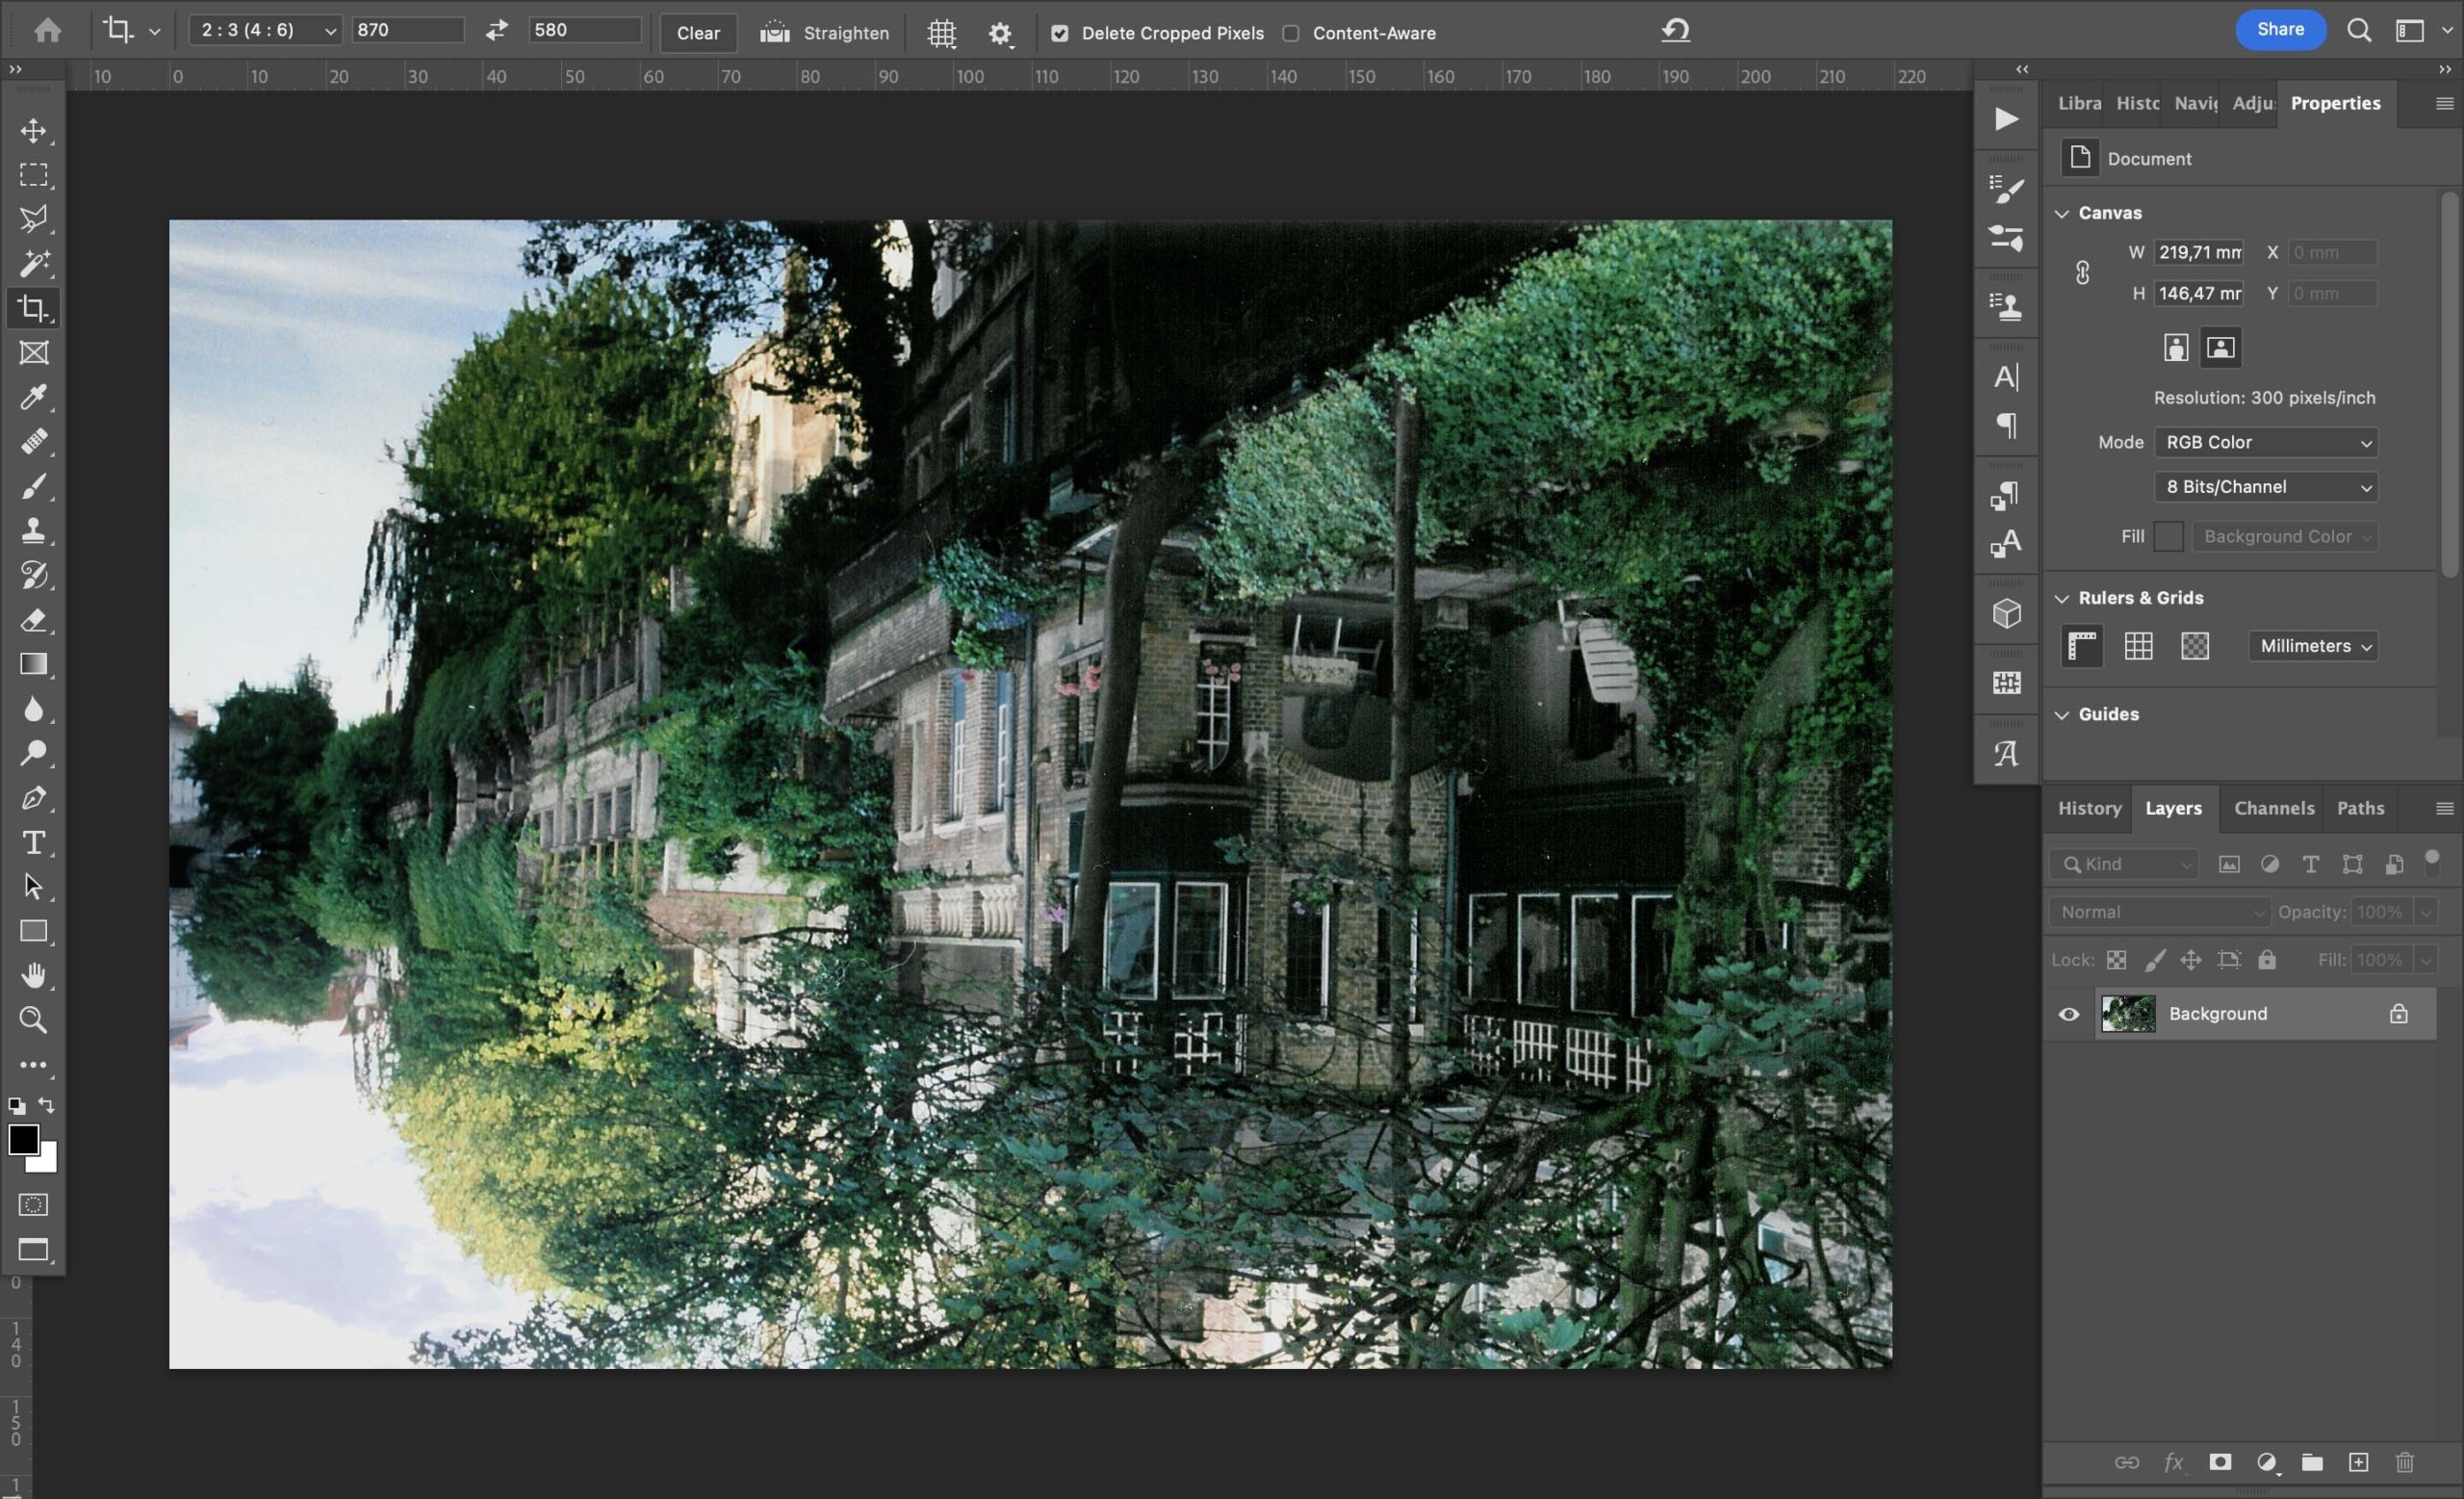Screen dimensions: 2464x1499
Task: Change grid units from Millimeters
Action: [x=2312, y=646]
